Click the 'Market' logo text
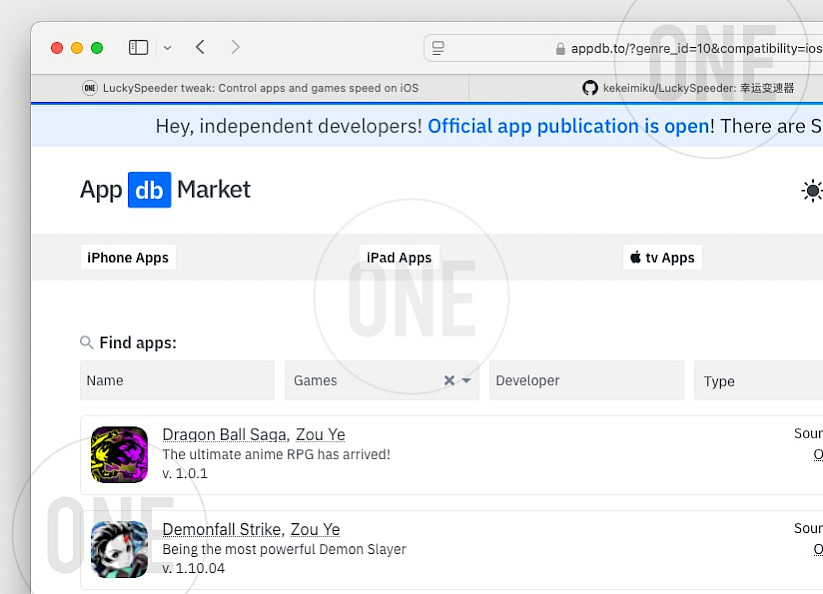This screenshot has height=594, width=823. click(x=214, y=189)
